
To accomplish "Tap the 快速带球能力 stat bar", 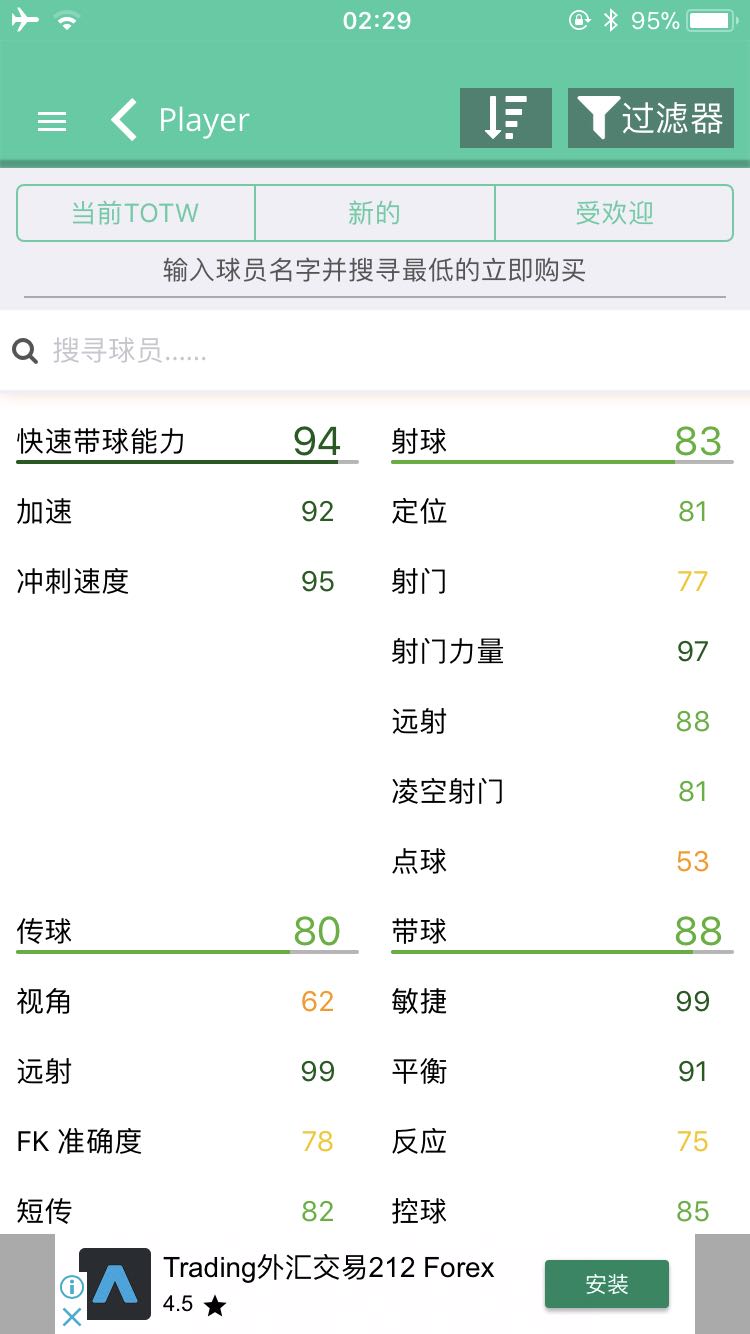I will tap(187, 461).
